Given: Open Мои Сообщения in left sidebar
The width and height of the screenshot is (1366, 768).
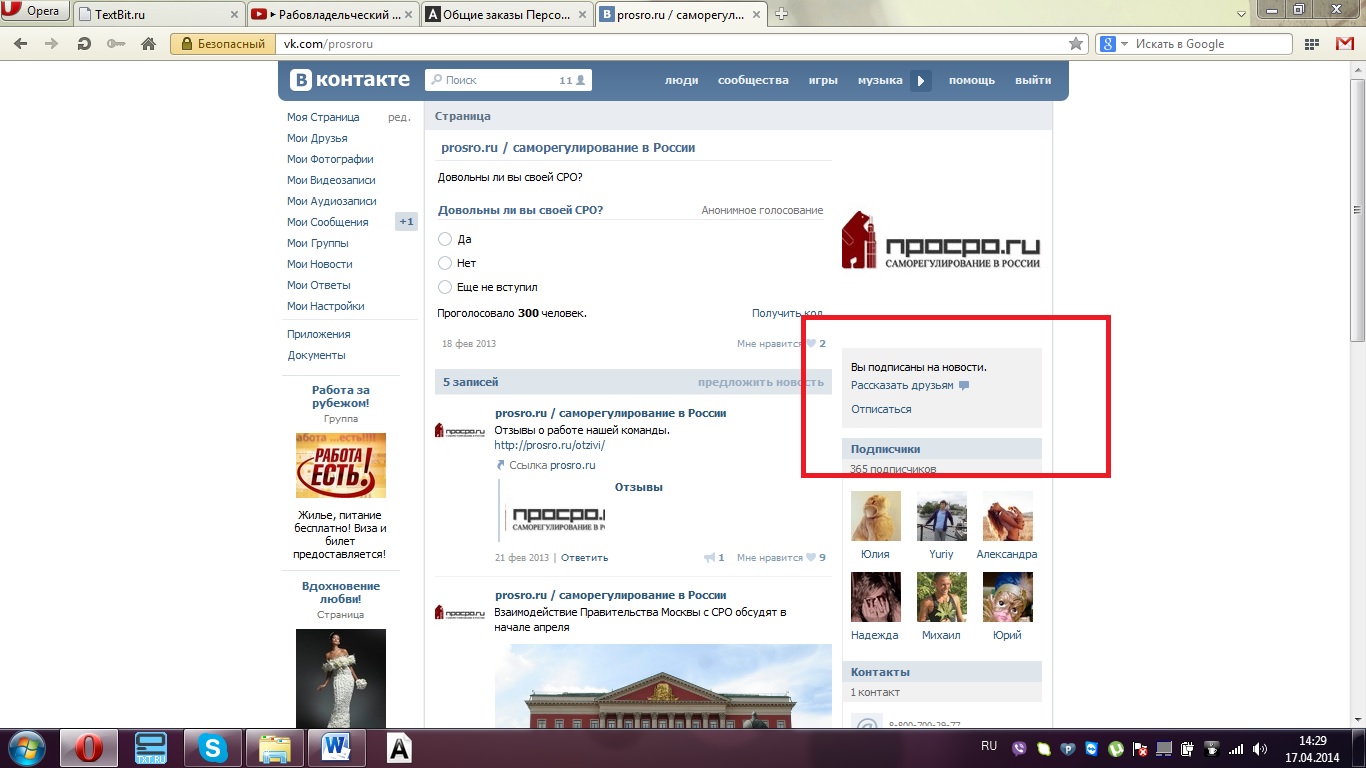Looking at the screenshot, I should 328,222.
